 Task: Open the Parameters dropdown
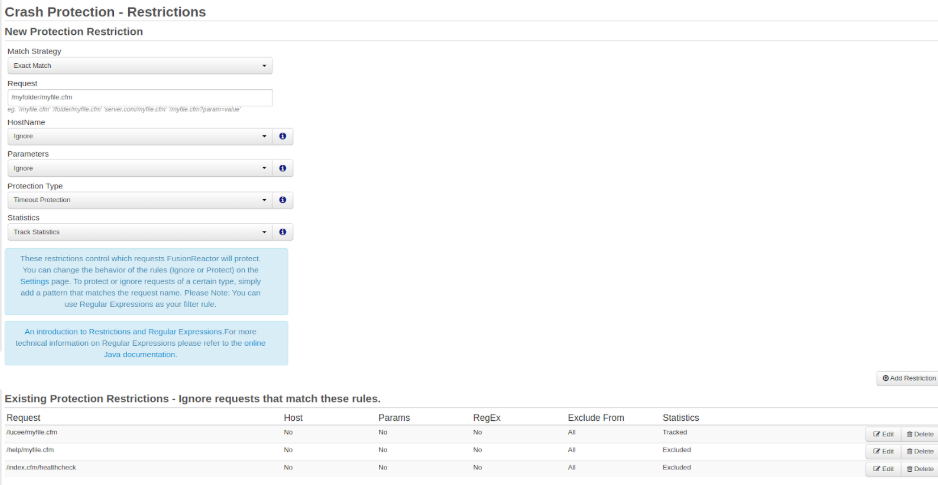pyautogui.click(x=139, y=168)
